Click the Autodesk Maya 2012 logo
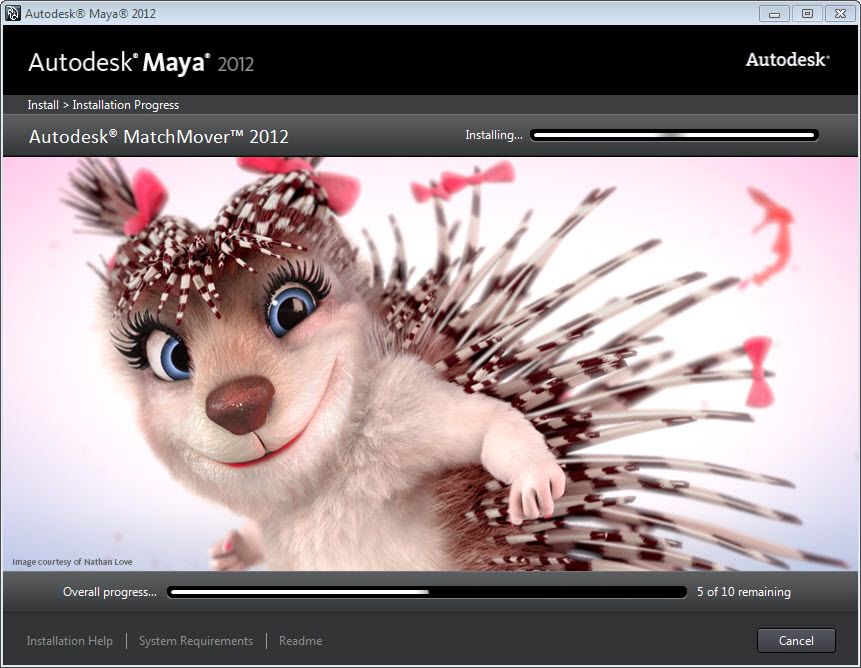The width and height of the screenshot is (861, 668). tap(141, 63)
